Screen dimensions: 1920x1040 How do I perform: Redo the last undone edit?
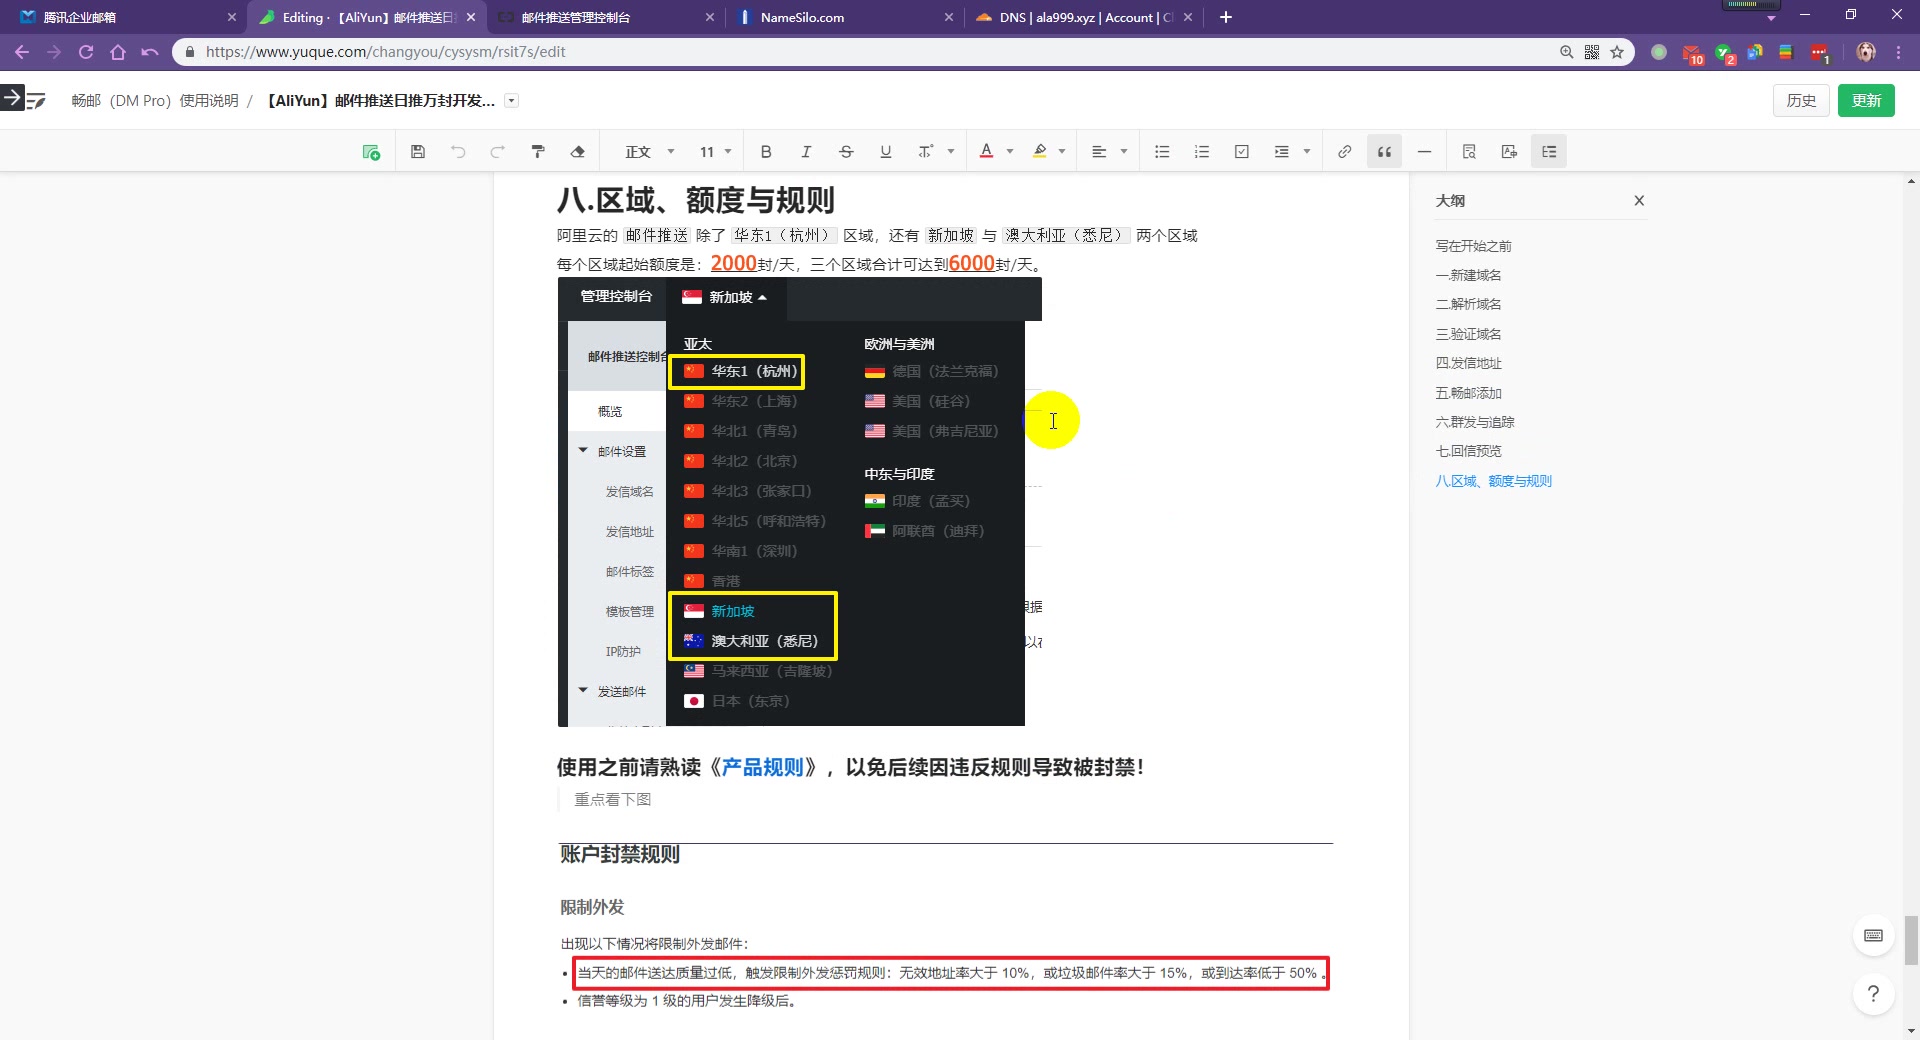[x=497, y=152]
